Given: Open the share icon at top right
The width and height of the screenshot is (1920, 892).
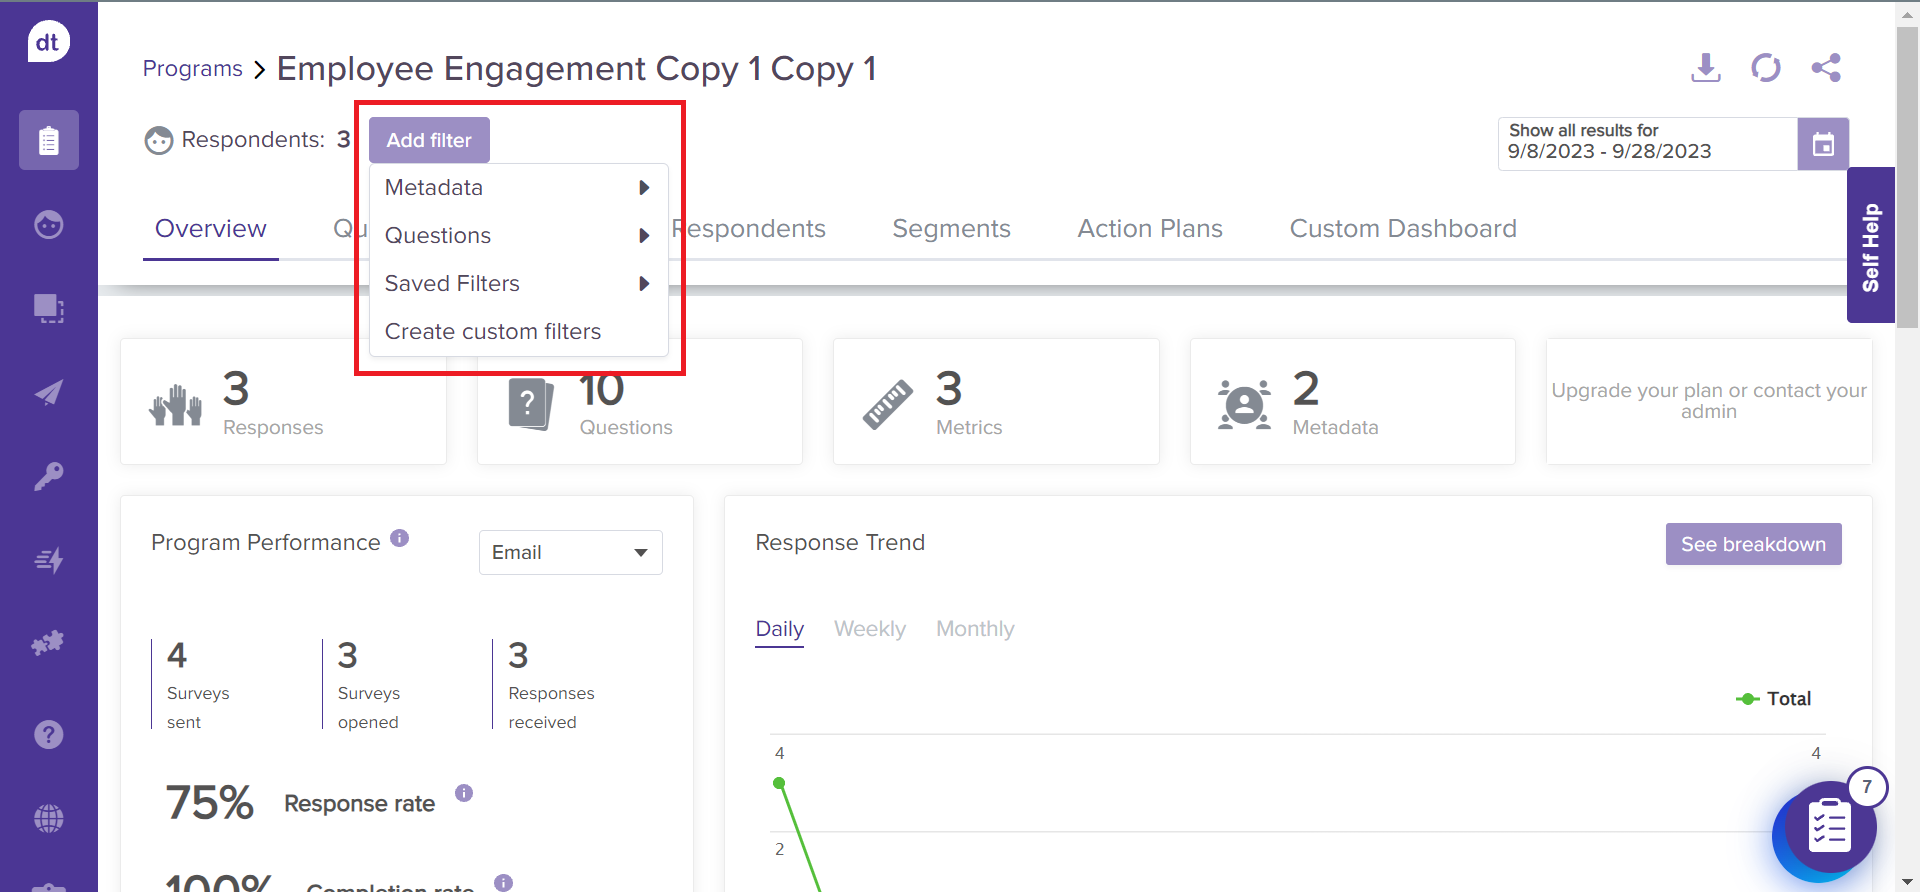Looking at the screenshot, I should click(1825, 68).
